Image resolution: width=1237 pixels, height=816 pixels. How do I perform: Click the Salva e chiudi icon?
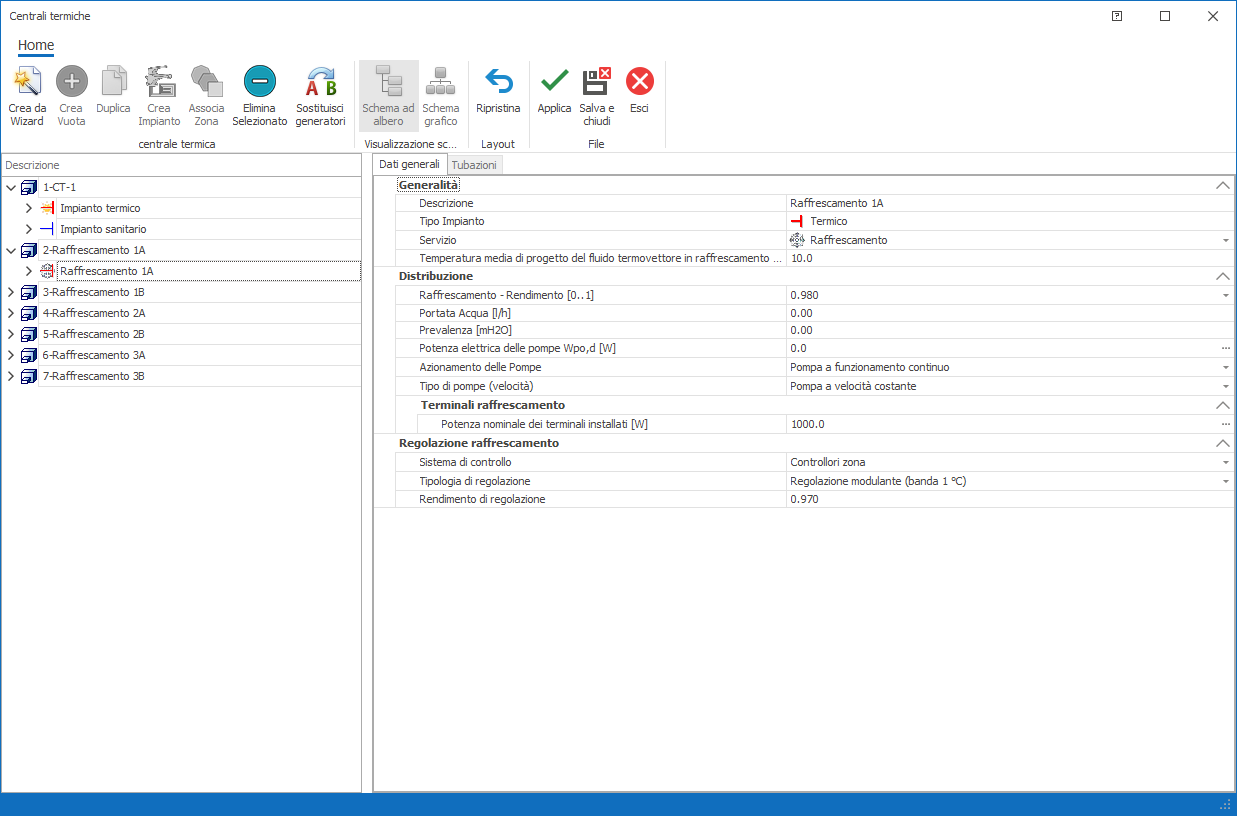597,82
